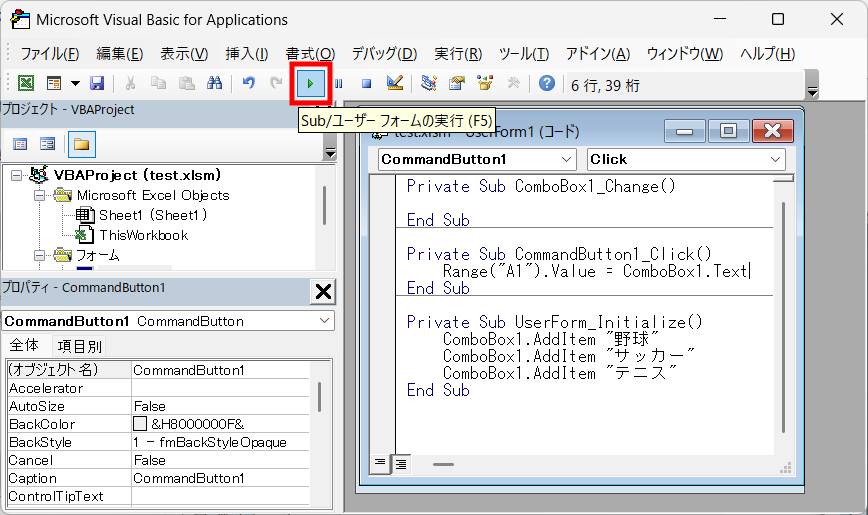Screen dimensions: 868x515
Task: Open the 書式(O) menu
Action: [310, 54]
